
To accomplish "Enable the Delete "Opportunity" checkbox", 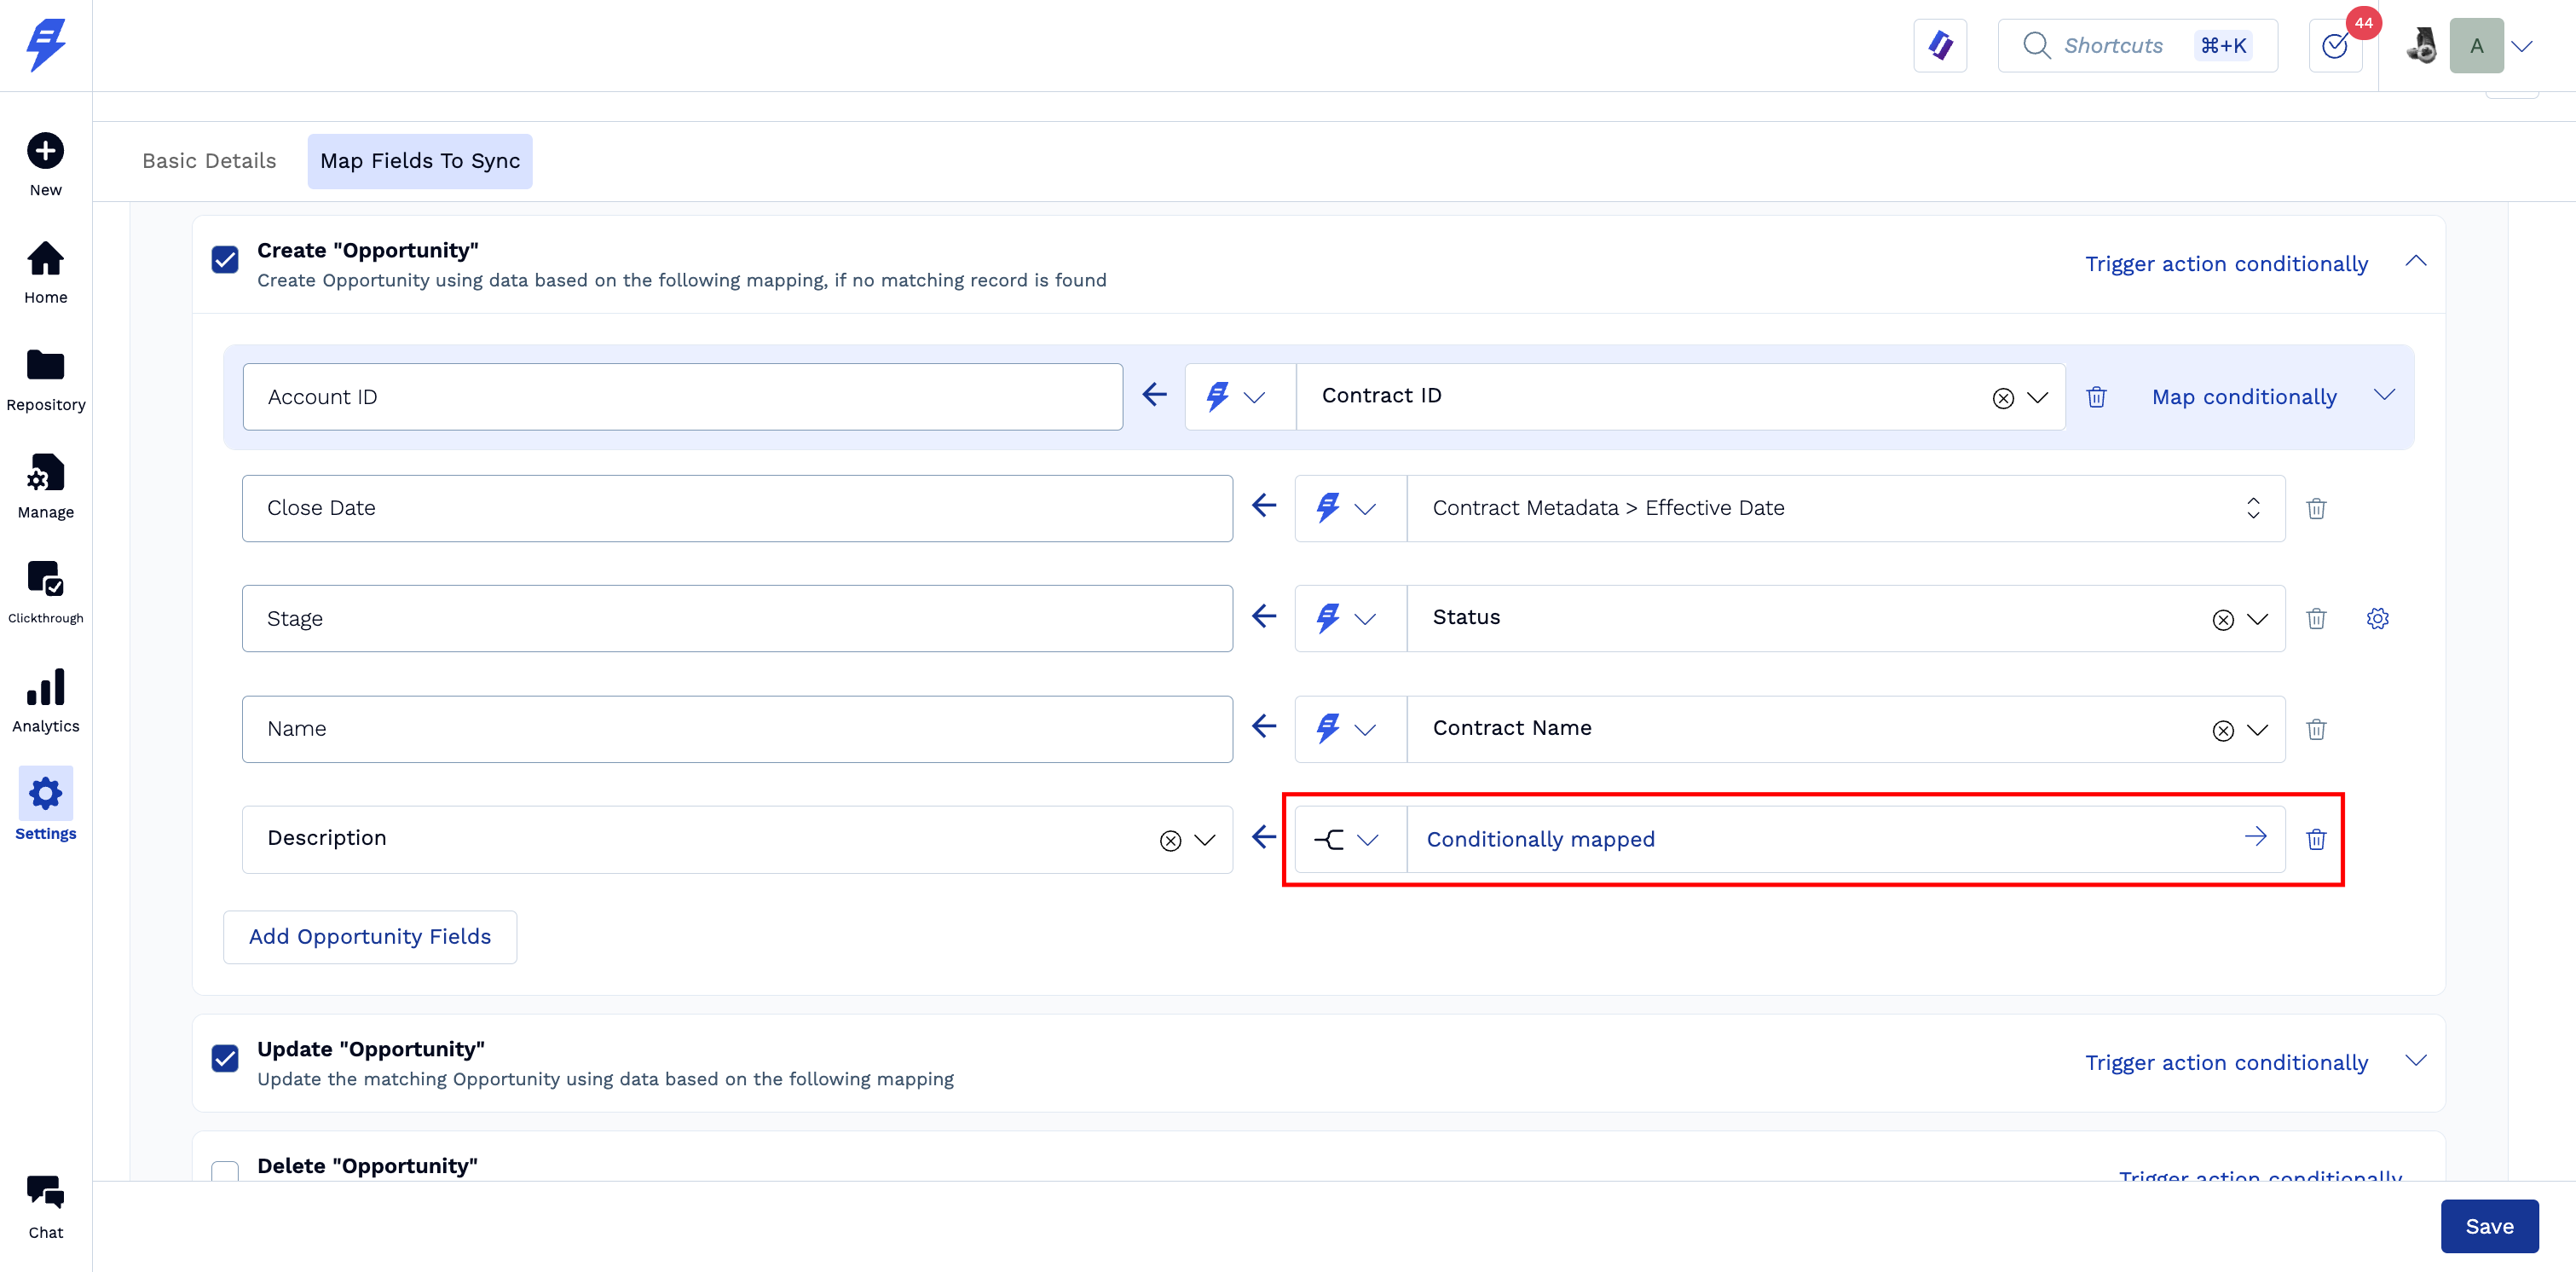I will 225,1170.
